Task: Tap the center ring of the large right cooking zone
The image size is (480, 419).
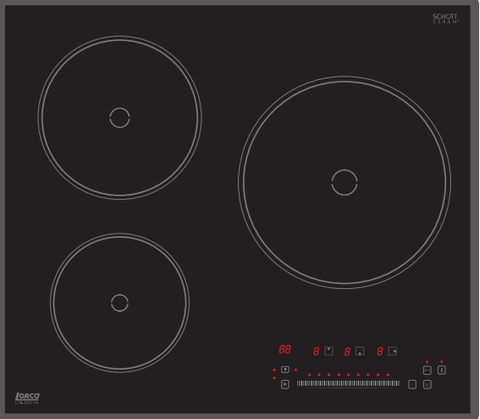Action: pyautogui.click(x=345, y=182)
